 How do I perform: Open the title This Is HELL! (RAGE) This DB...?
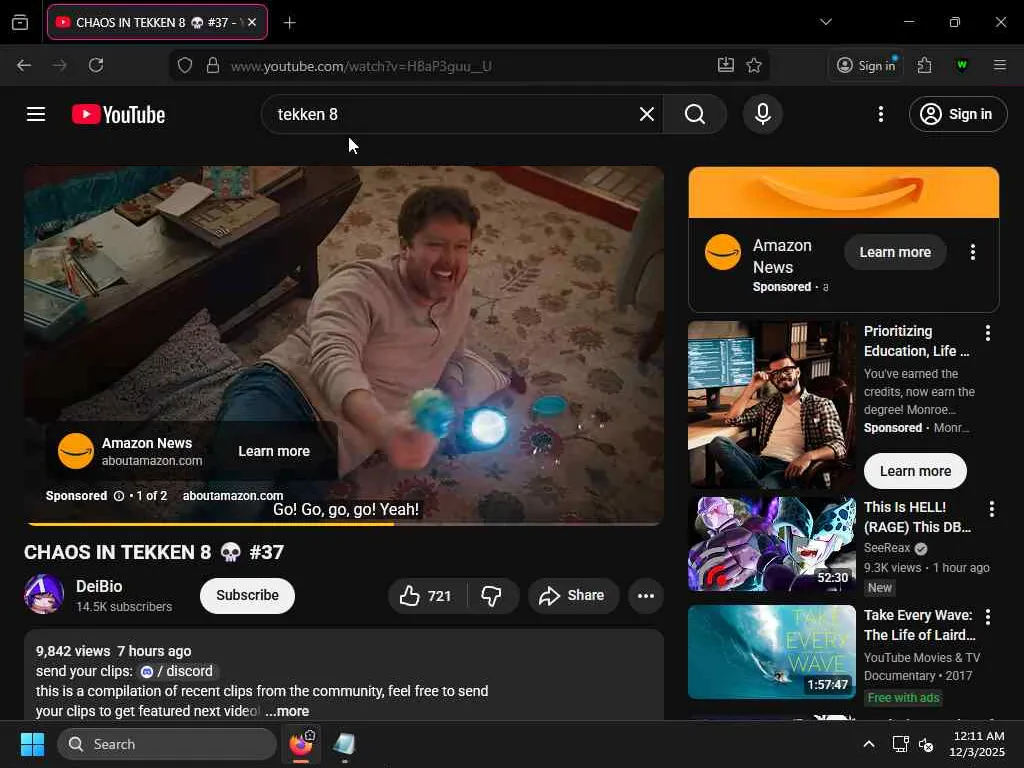click(x=917, y=517)
